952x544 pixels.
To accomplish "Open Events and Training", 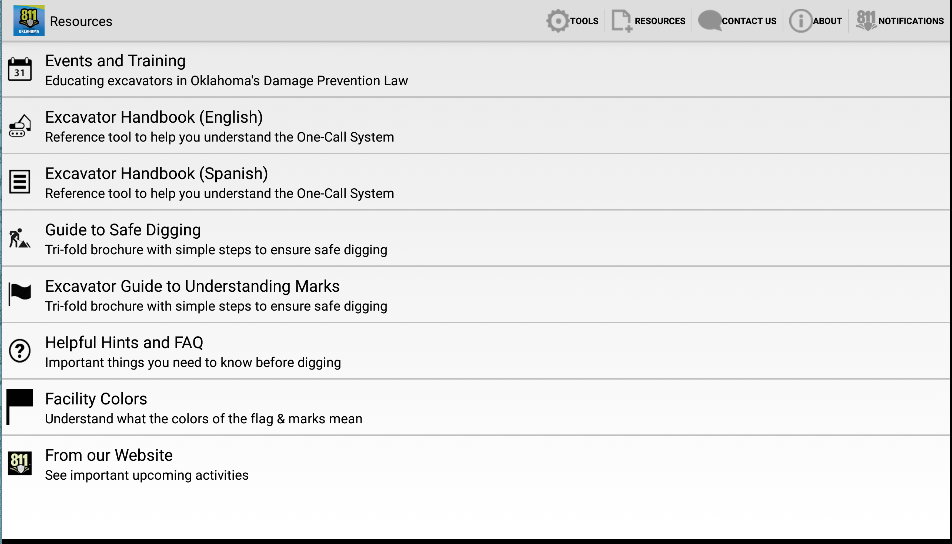I will click(x=115, y=61).
